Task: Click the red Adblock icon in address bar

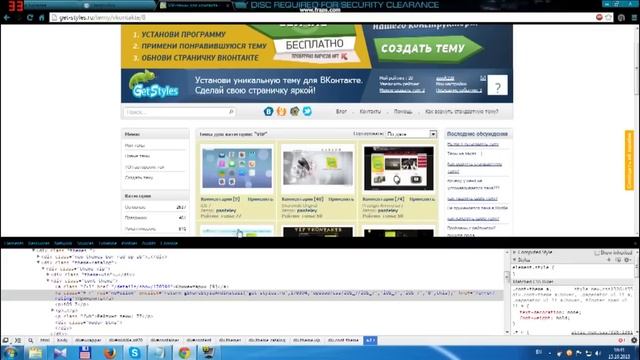Action: 599,18
